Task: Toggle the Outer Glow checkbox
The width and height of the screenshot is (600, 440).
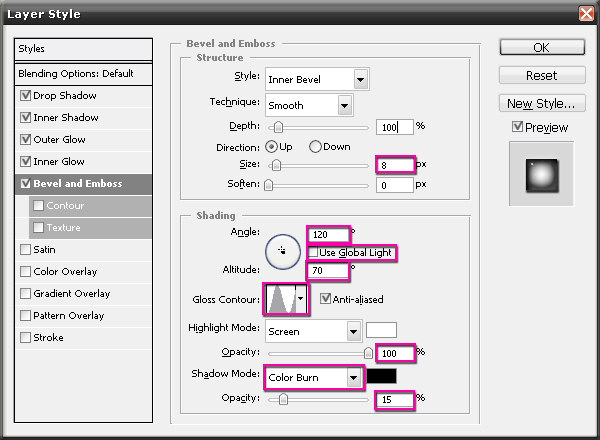Action: pos(26,139)
